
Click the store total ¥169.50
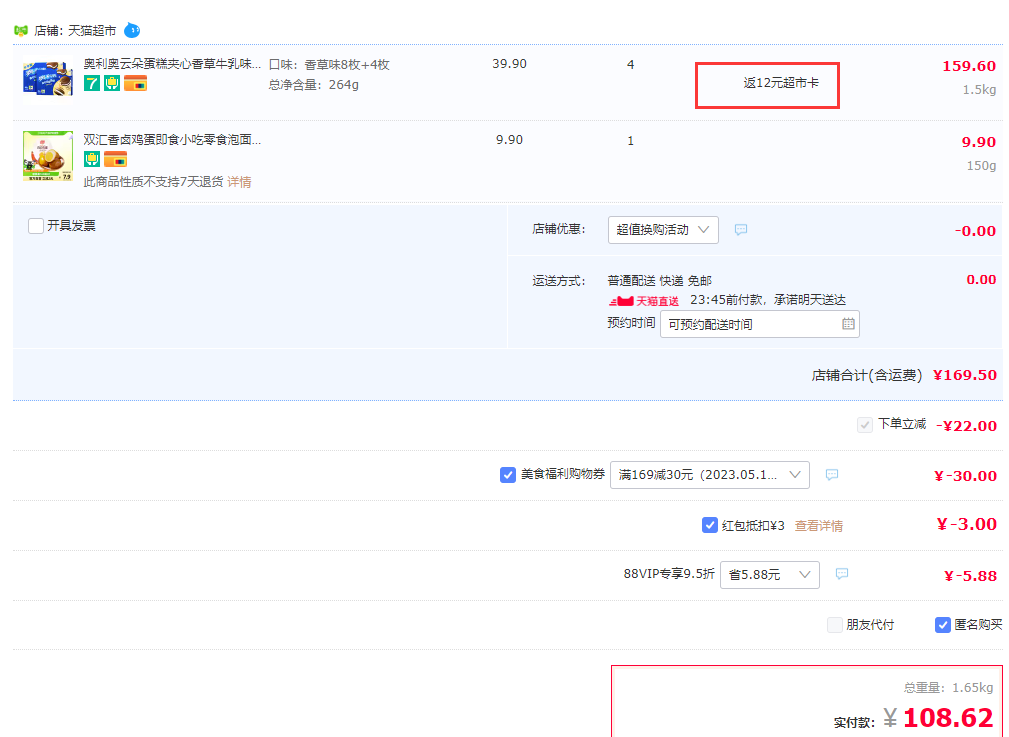(x=965, y=375)
